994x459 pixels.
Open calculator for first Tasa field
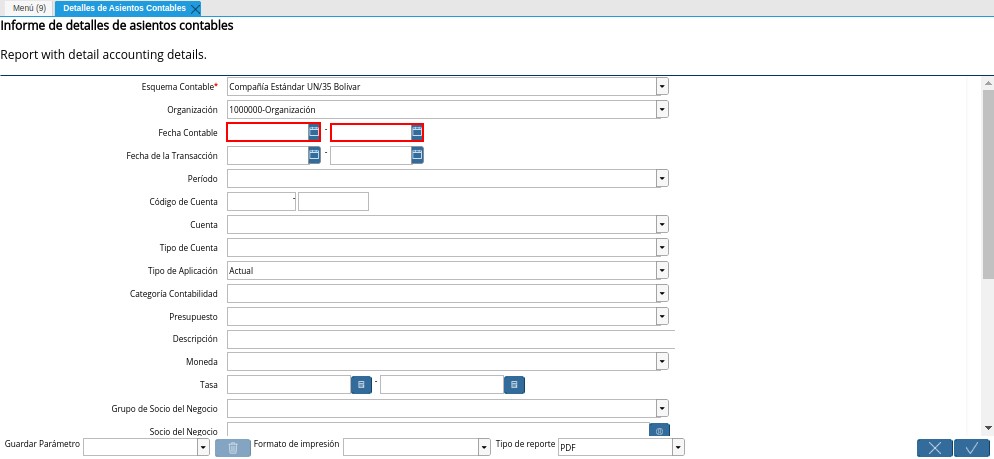click(361, 385)
